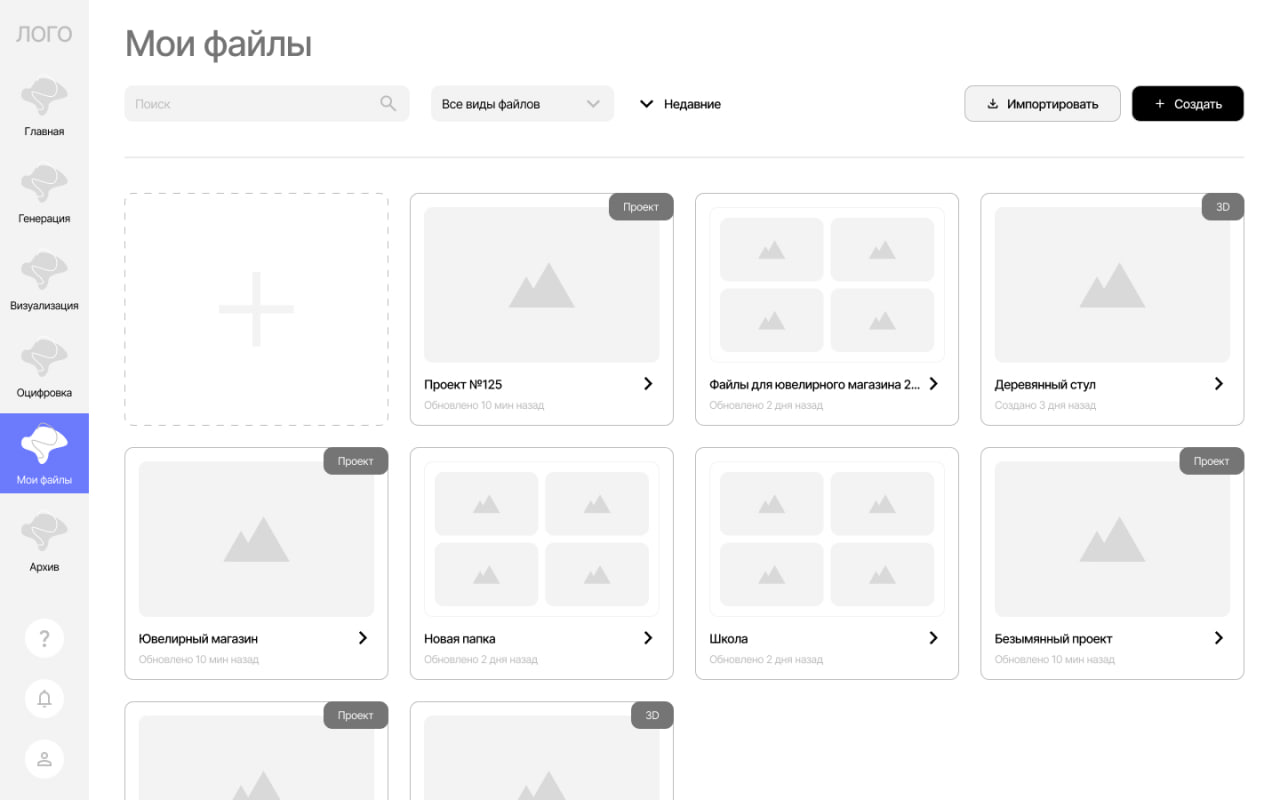Select the Мои файлы sidebar icon
The image size is (1280, 800).
tap(44, 445)
